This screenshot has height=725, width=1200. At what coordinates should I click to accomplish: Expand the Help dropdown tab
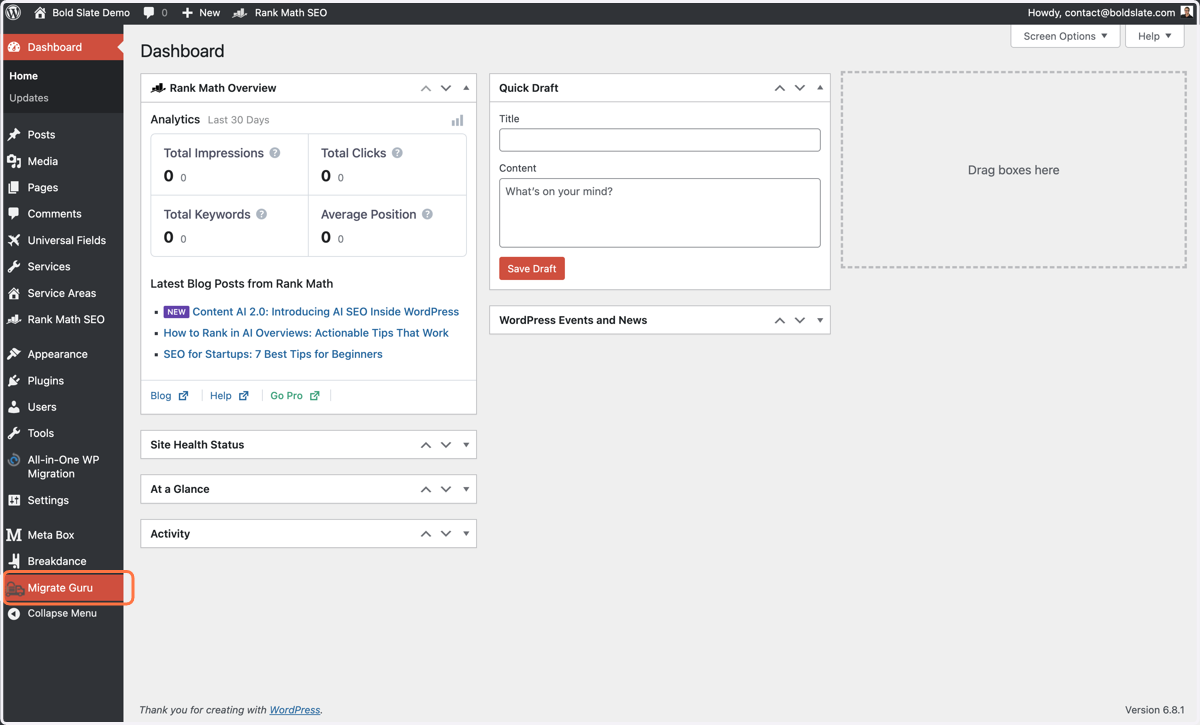(x=1154, y=36)
